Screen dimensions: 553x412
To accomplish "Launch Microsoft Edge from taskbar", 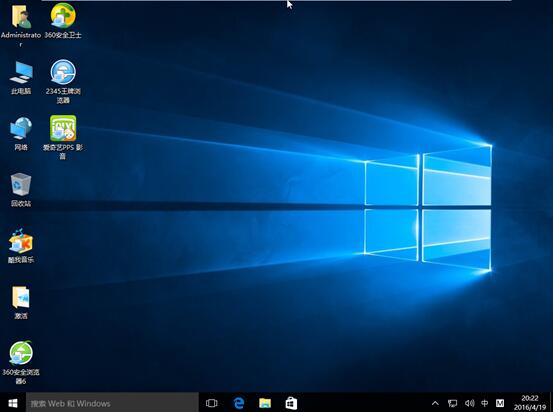I will [x=239, y=403].
